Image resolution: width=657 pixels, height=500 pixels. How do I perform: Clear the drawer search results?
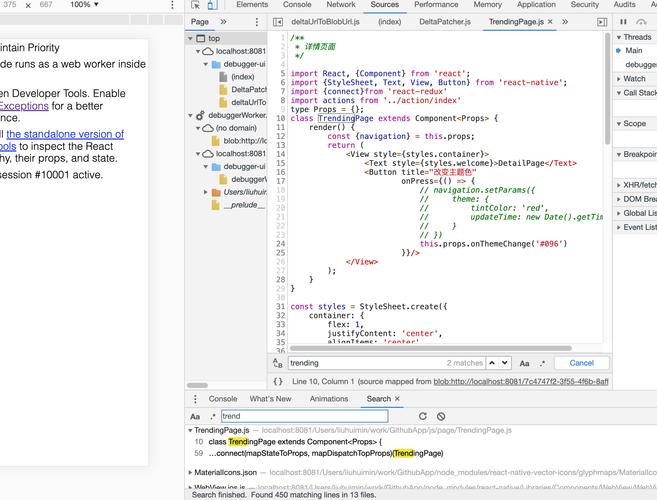click(441, 416)
